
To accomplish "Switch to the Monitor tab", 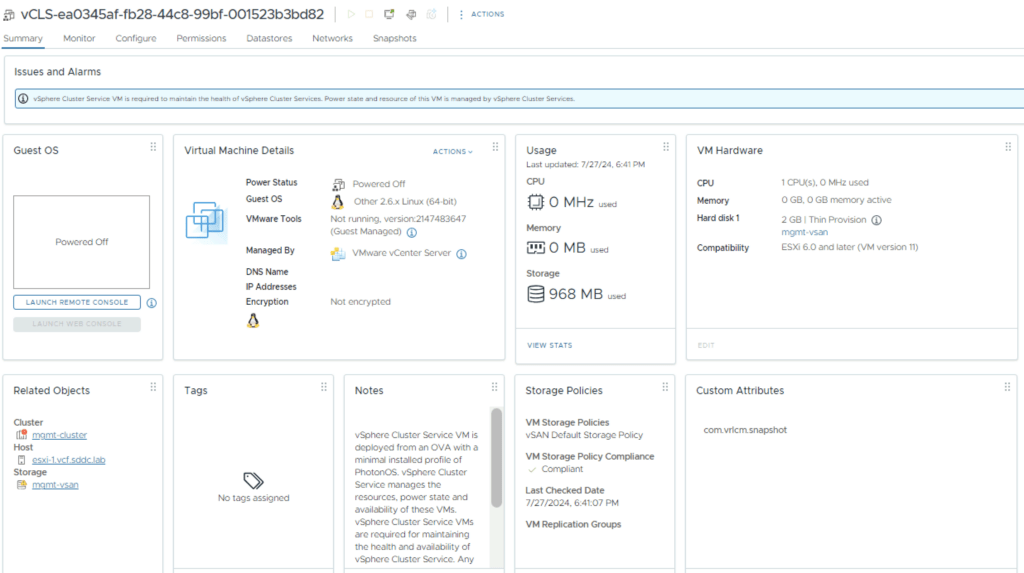I will (79, 38).
